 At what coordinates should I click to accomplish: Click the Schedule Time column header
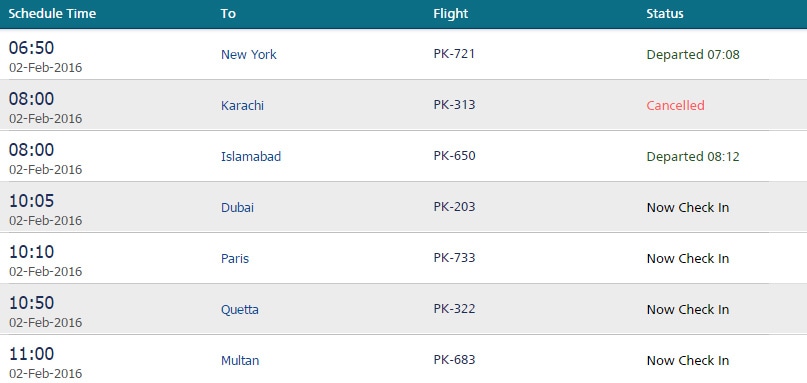[x=52, y=14]
